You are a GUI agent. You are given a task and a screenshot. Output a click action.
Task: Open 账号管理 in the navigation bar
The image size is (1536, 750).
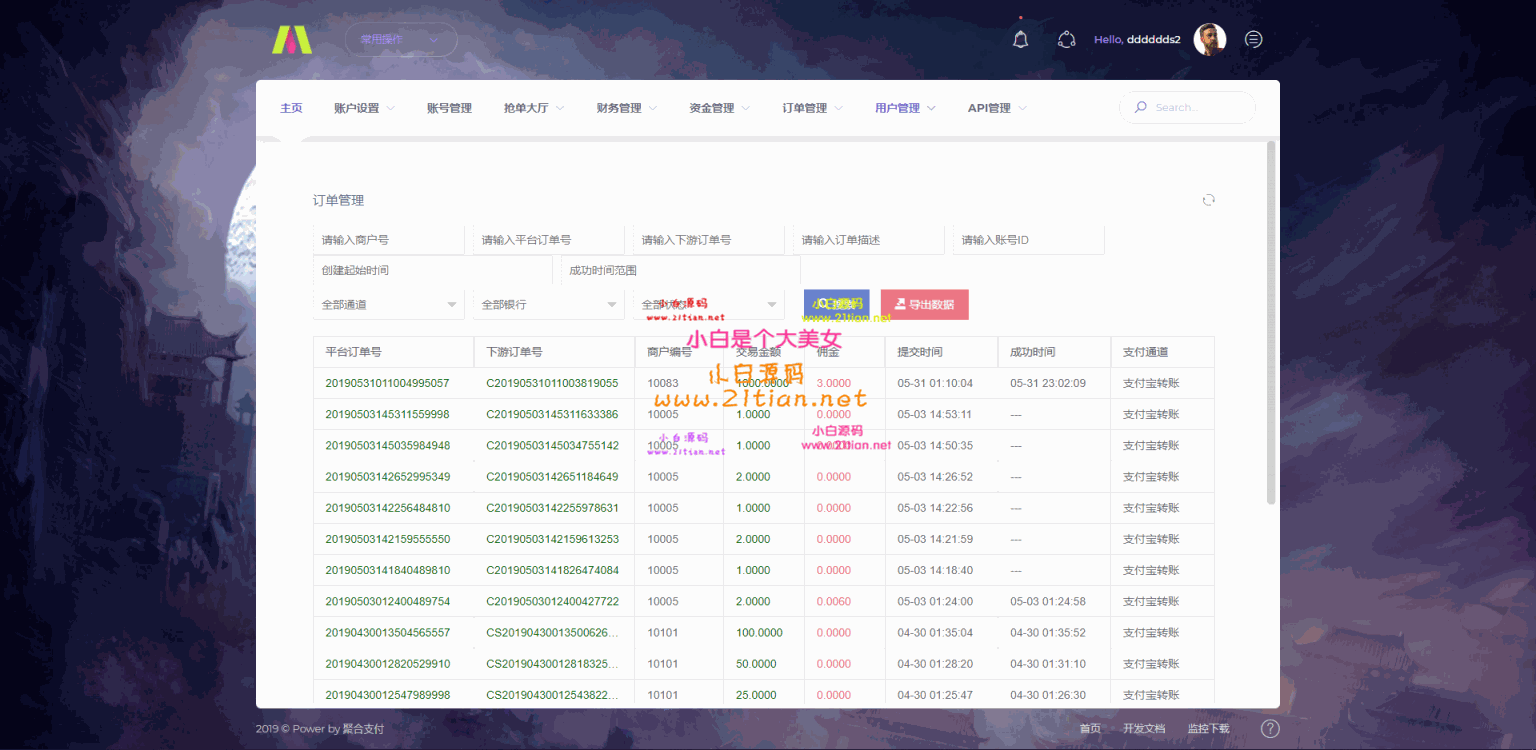tap(449, 108)
